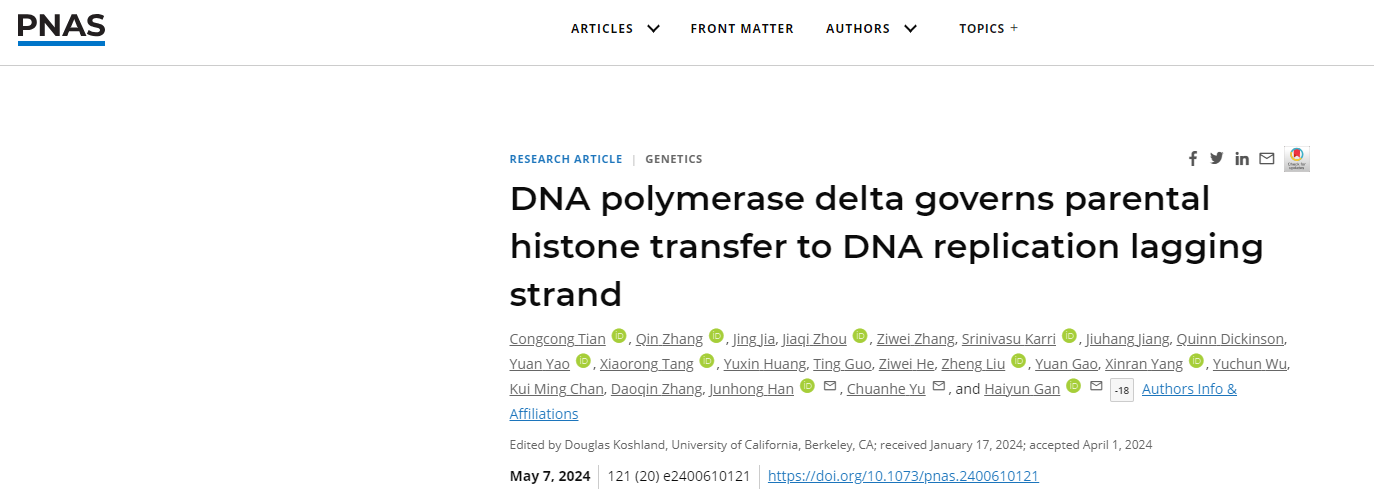Image resolution: width=1374 pixels, height=496 pixels.
Task: Email article via share envelope icon
Action: tap(1267, 158)
